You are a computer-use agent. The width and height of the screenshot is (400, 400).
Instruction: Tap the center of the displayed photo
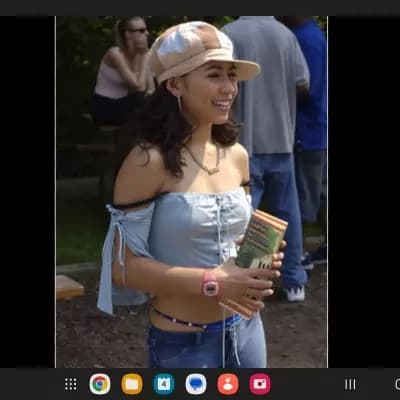(x=192, y=192)
